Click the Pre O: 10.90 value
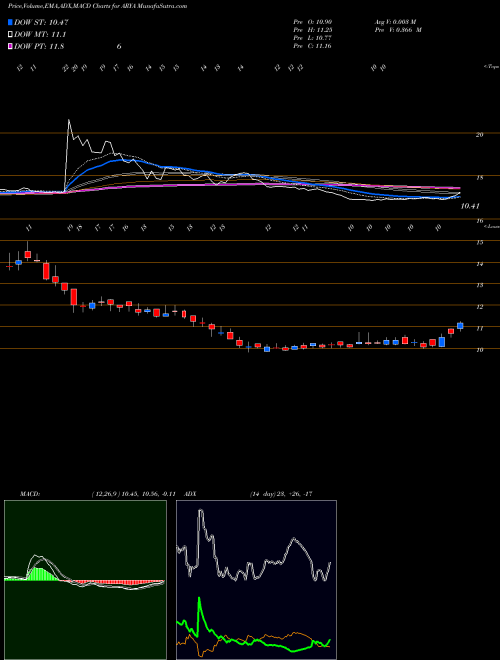The width and height of the screenshot is (500, 660). pos(312,21)
